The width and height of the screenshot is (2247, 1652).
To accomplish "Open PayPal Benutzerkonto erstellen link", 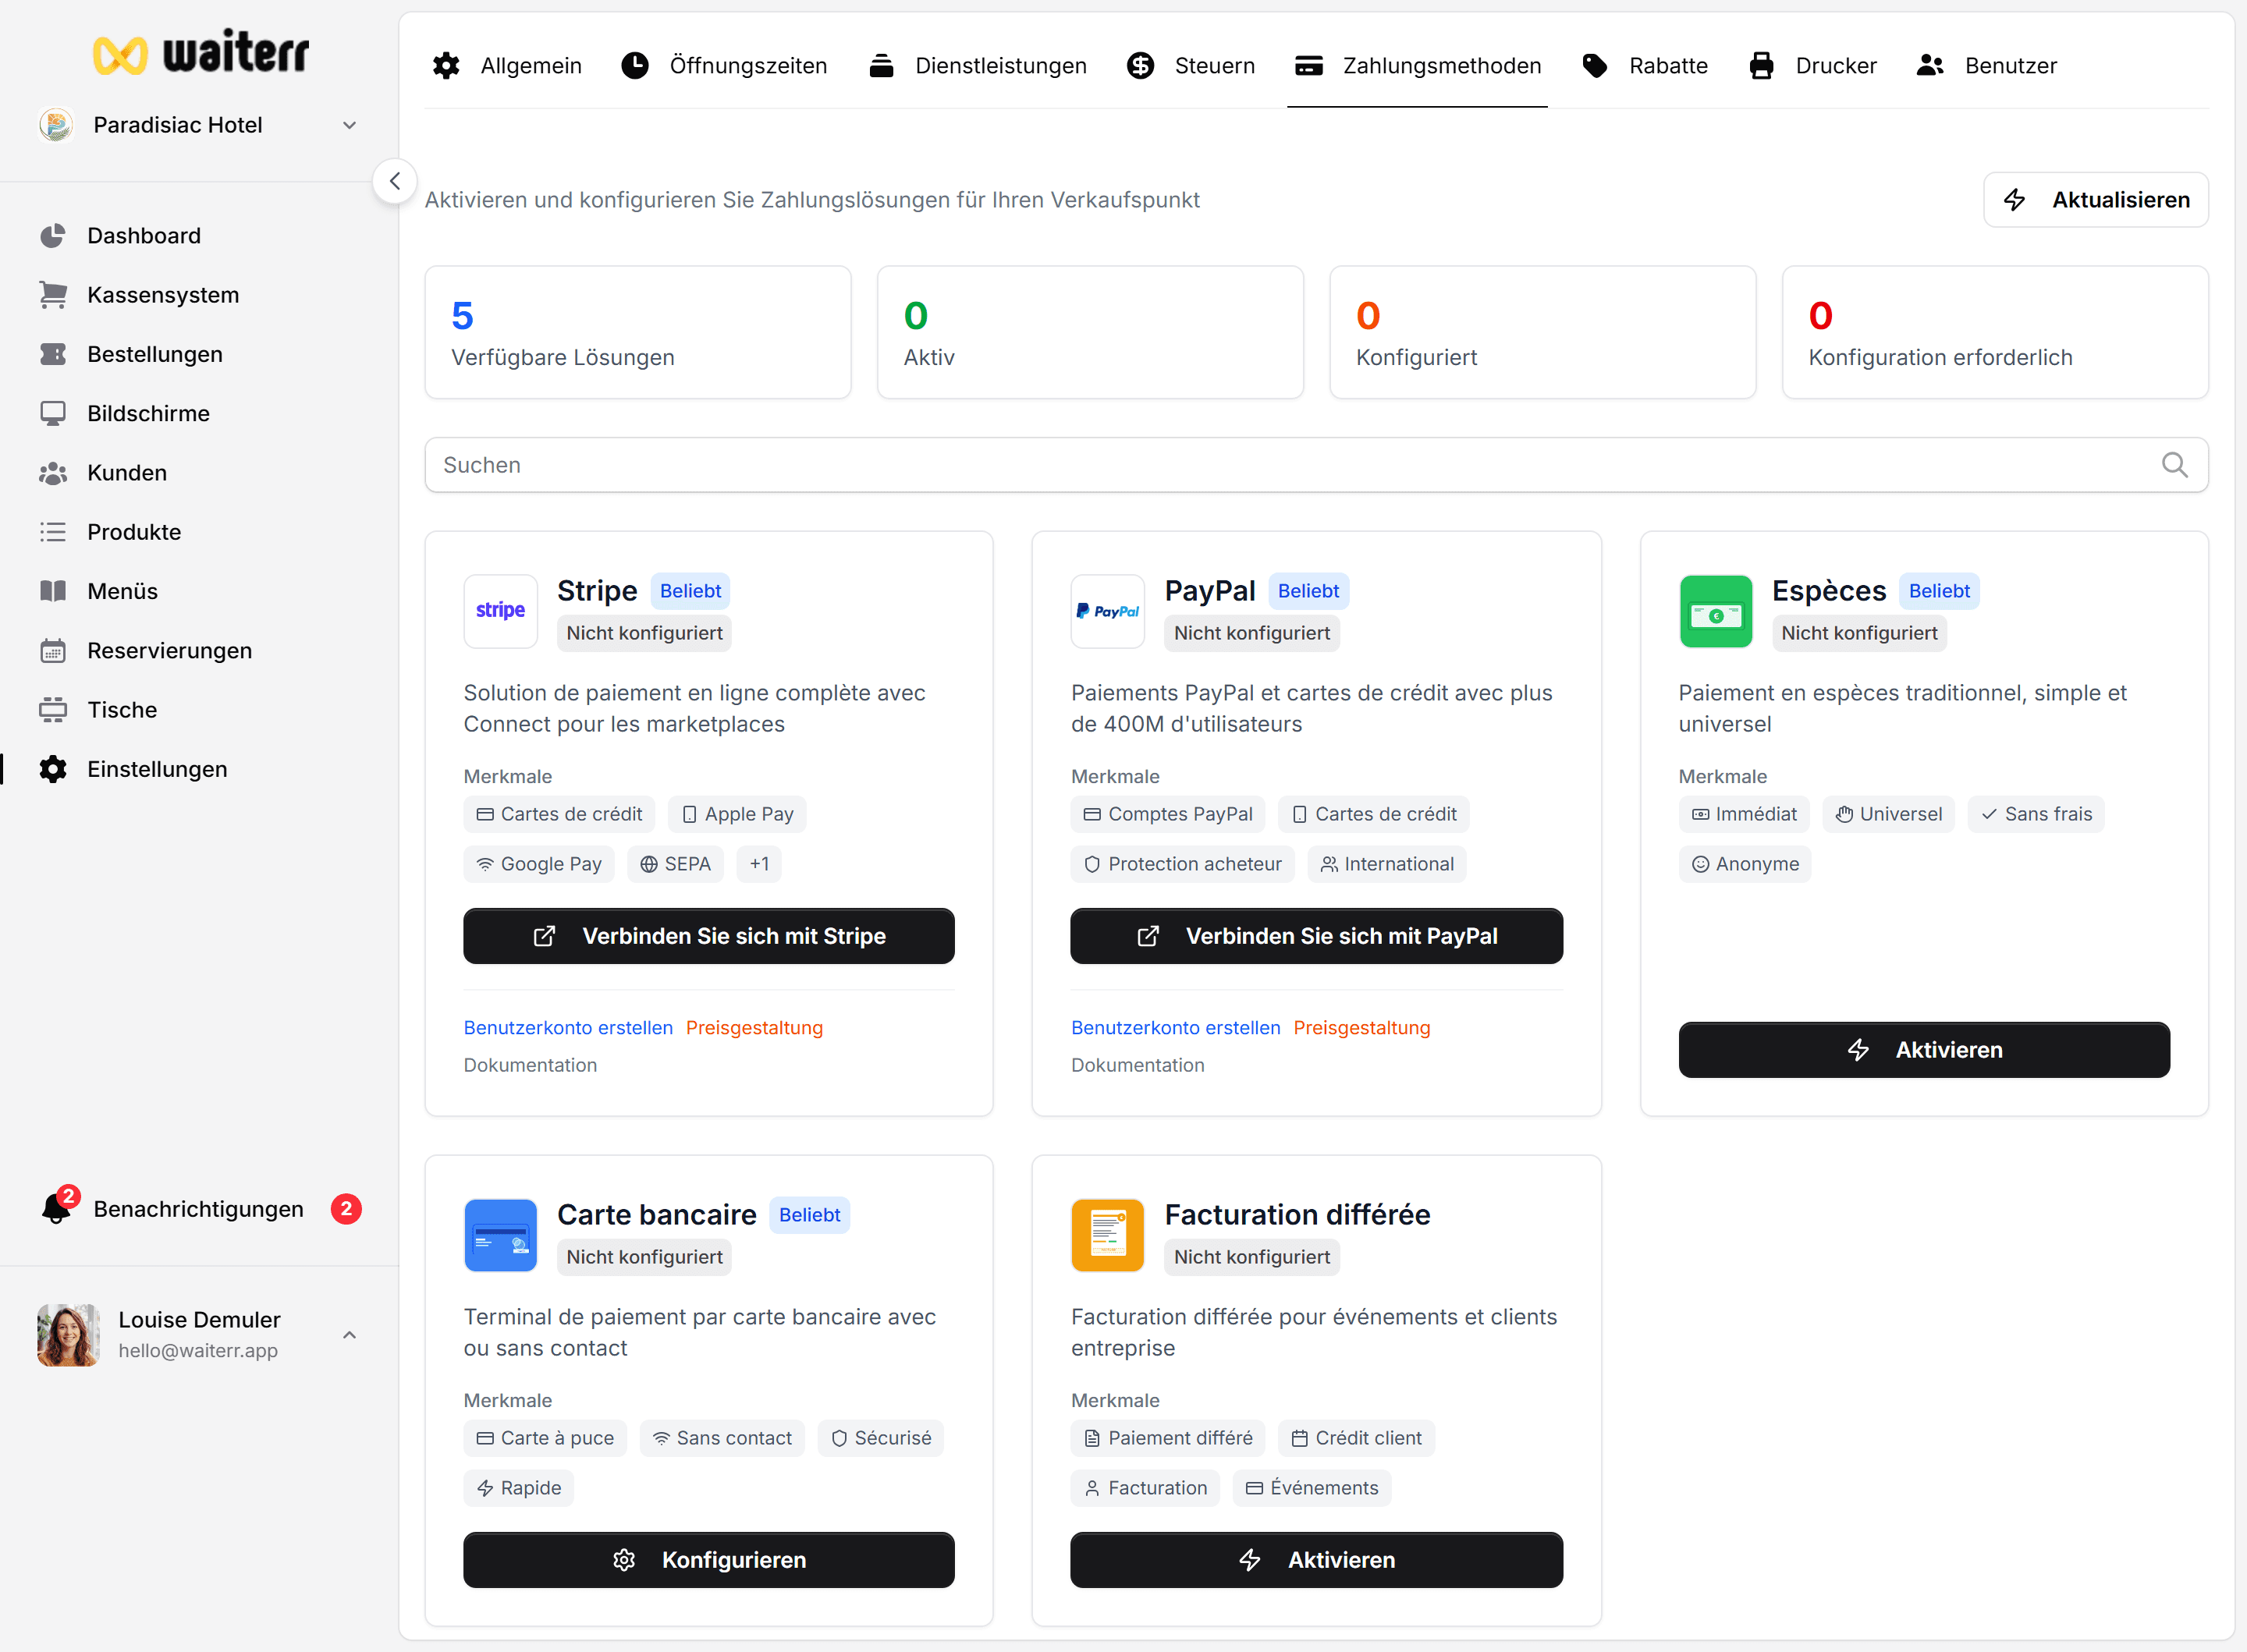I will 1175,1028.
